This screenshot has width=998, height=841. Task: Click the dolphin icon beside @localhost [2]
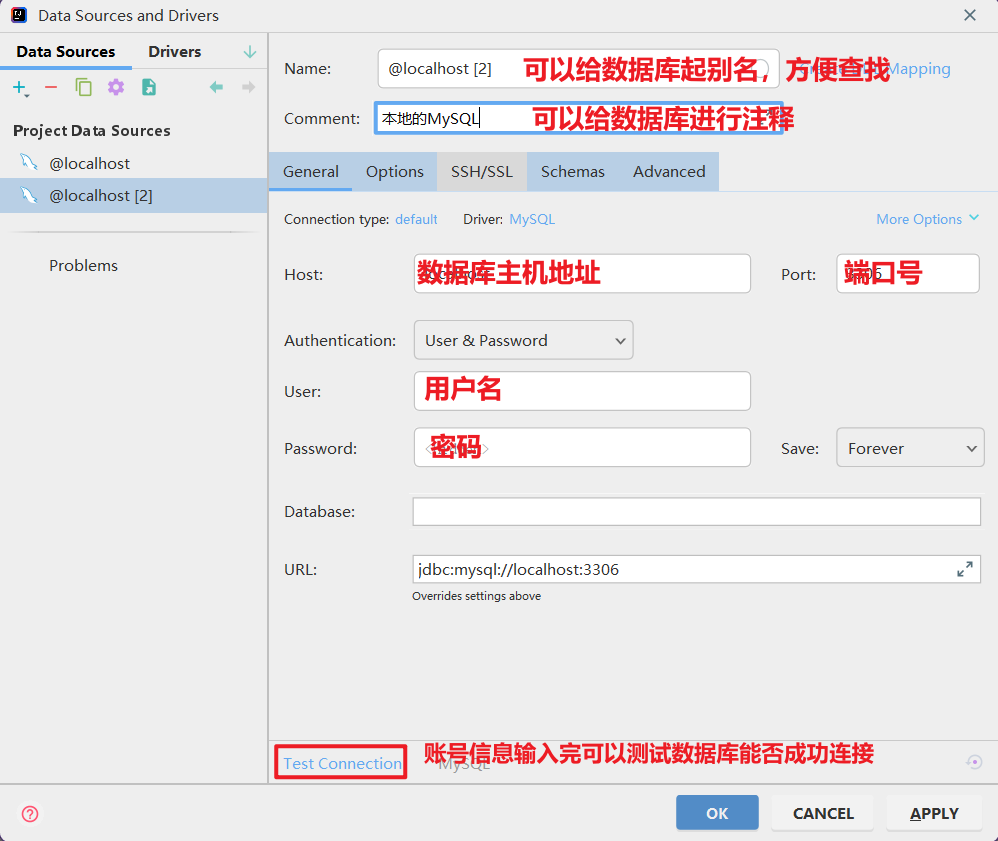(x=29, y=195)
